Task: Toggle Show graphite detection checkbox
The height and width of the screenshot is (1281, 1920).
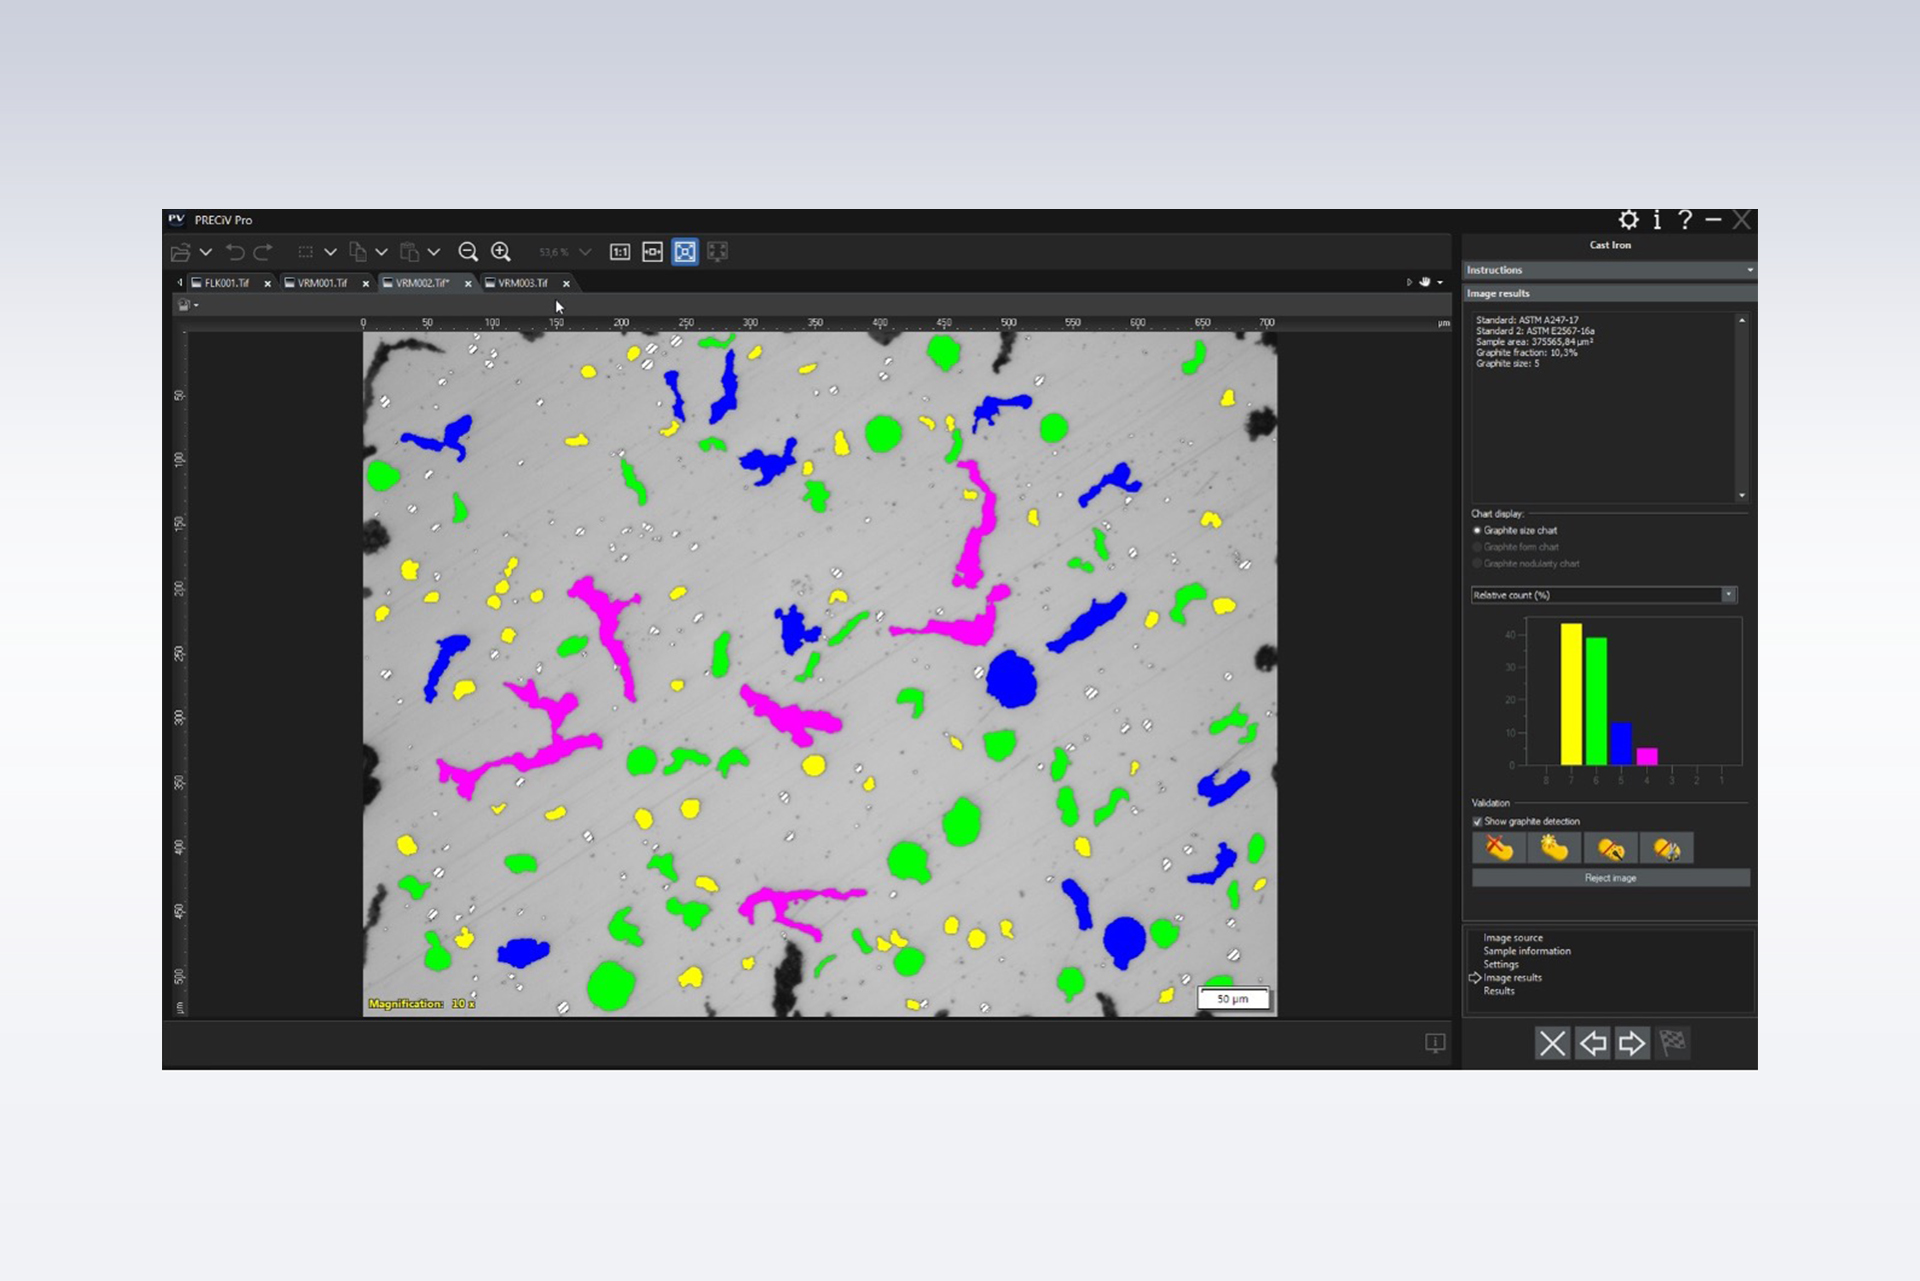Action: (x=1477, y=822)
